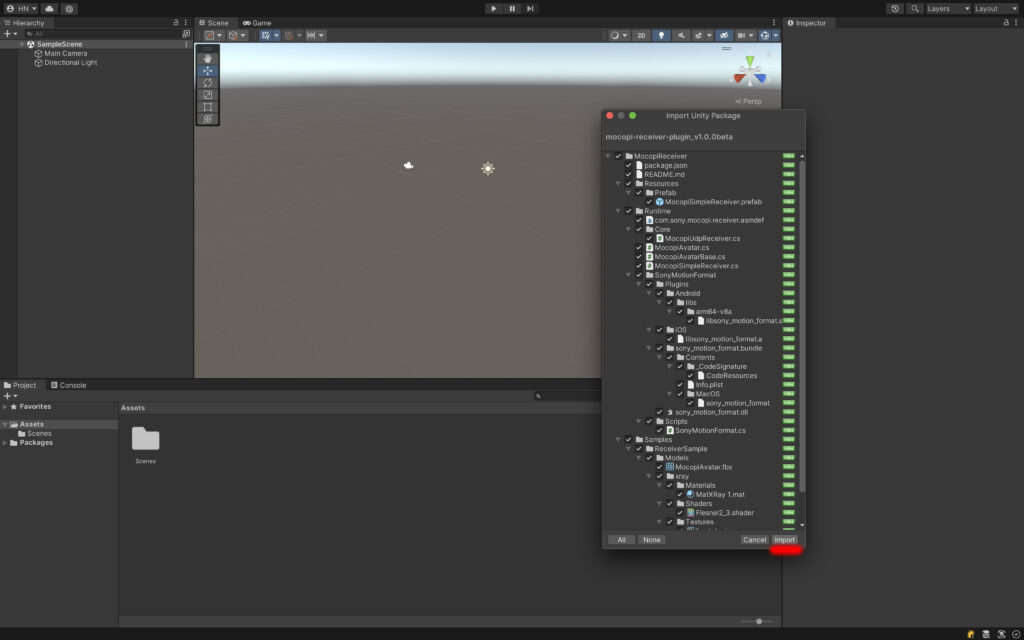1024x640 pixels.
Task: Select Main Camera in Hierarchy
Action: [x=65, y=54]
